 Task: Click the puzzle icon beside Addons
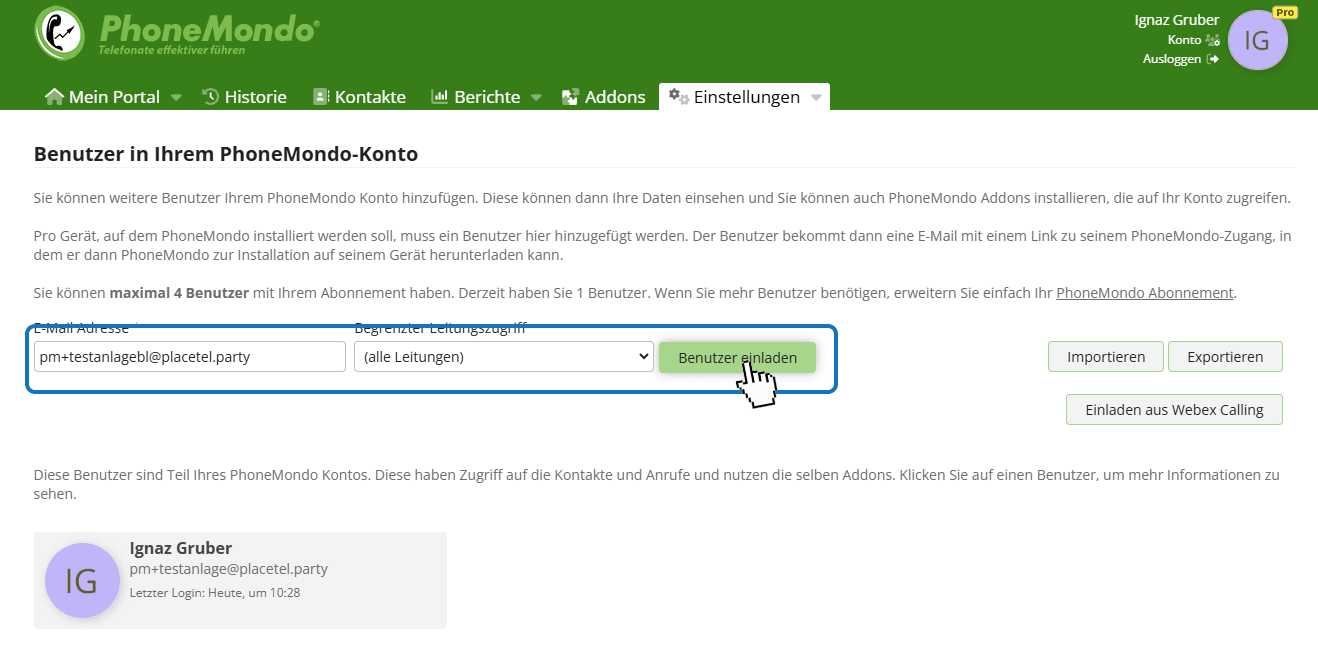[570, 97]
